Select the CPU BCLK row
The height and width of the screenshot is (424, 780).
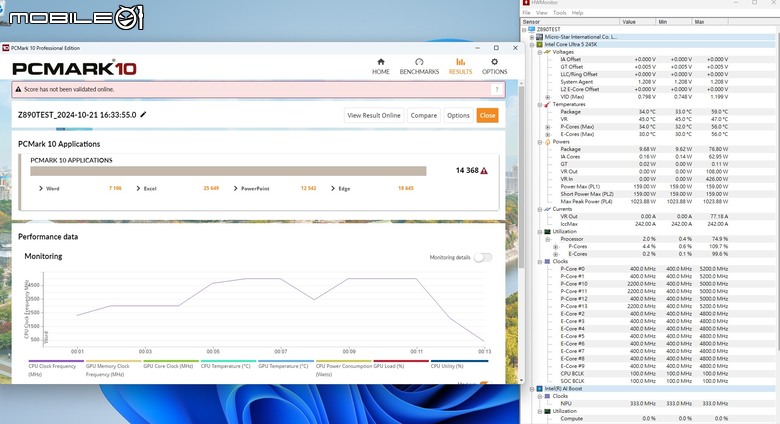click(644, 374)
